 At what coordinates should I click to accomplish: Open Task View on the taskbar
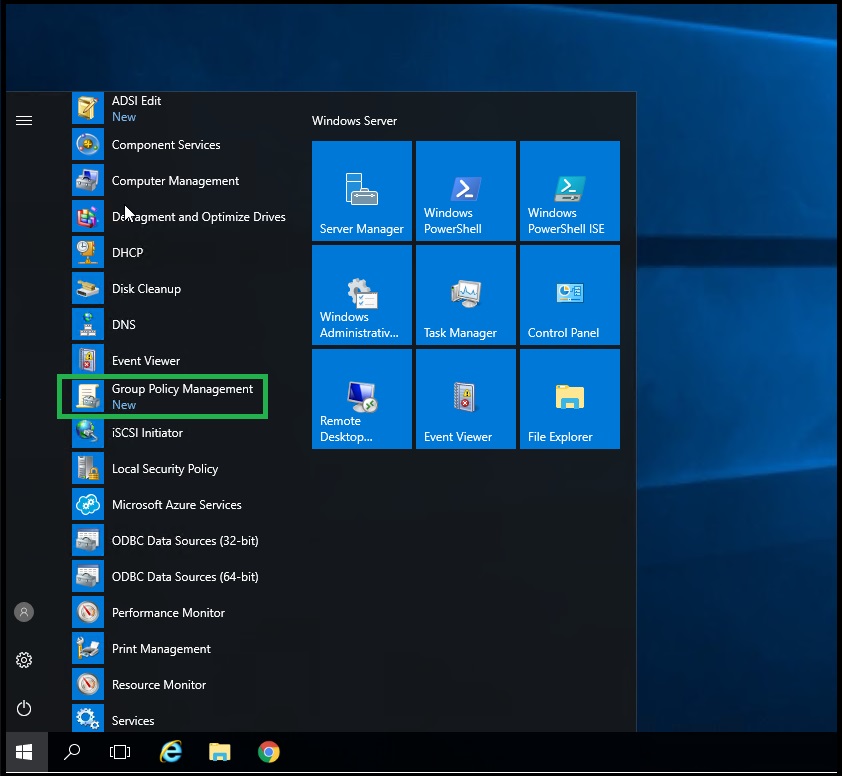(x=120, y=752)
